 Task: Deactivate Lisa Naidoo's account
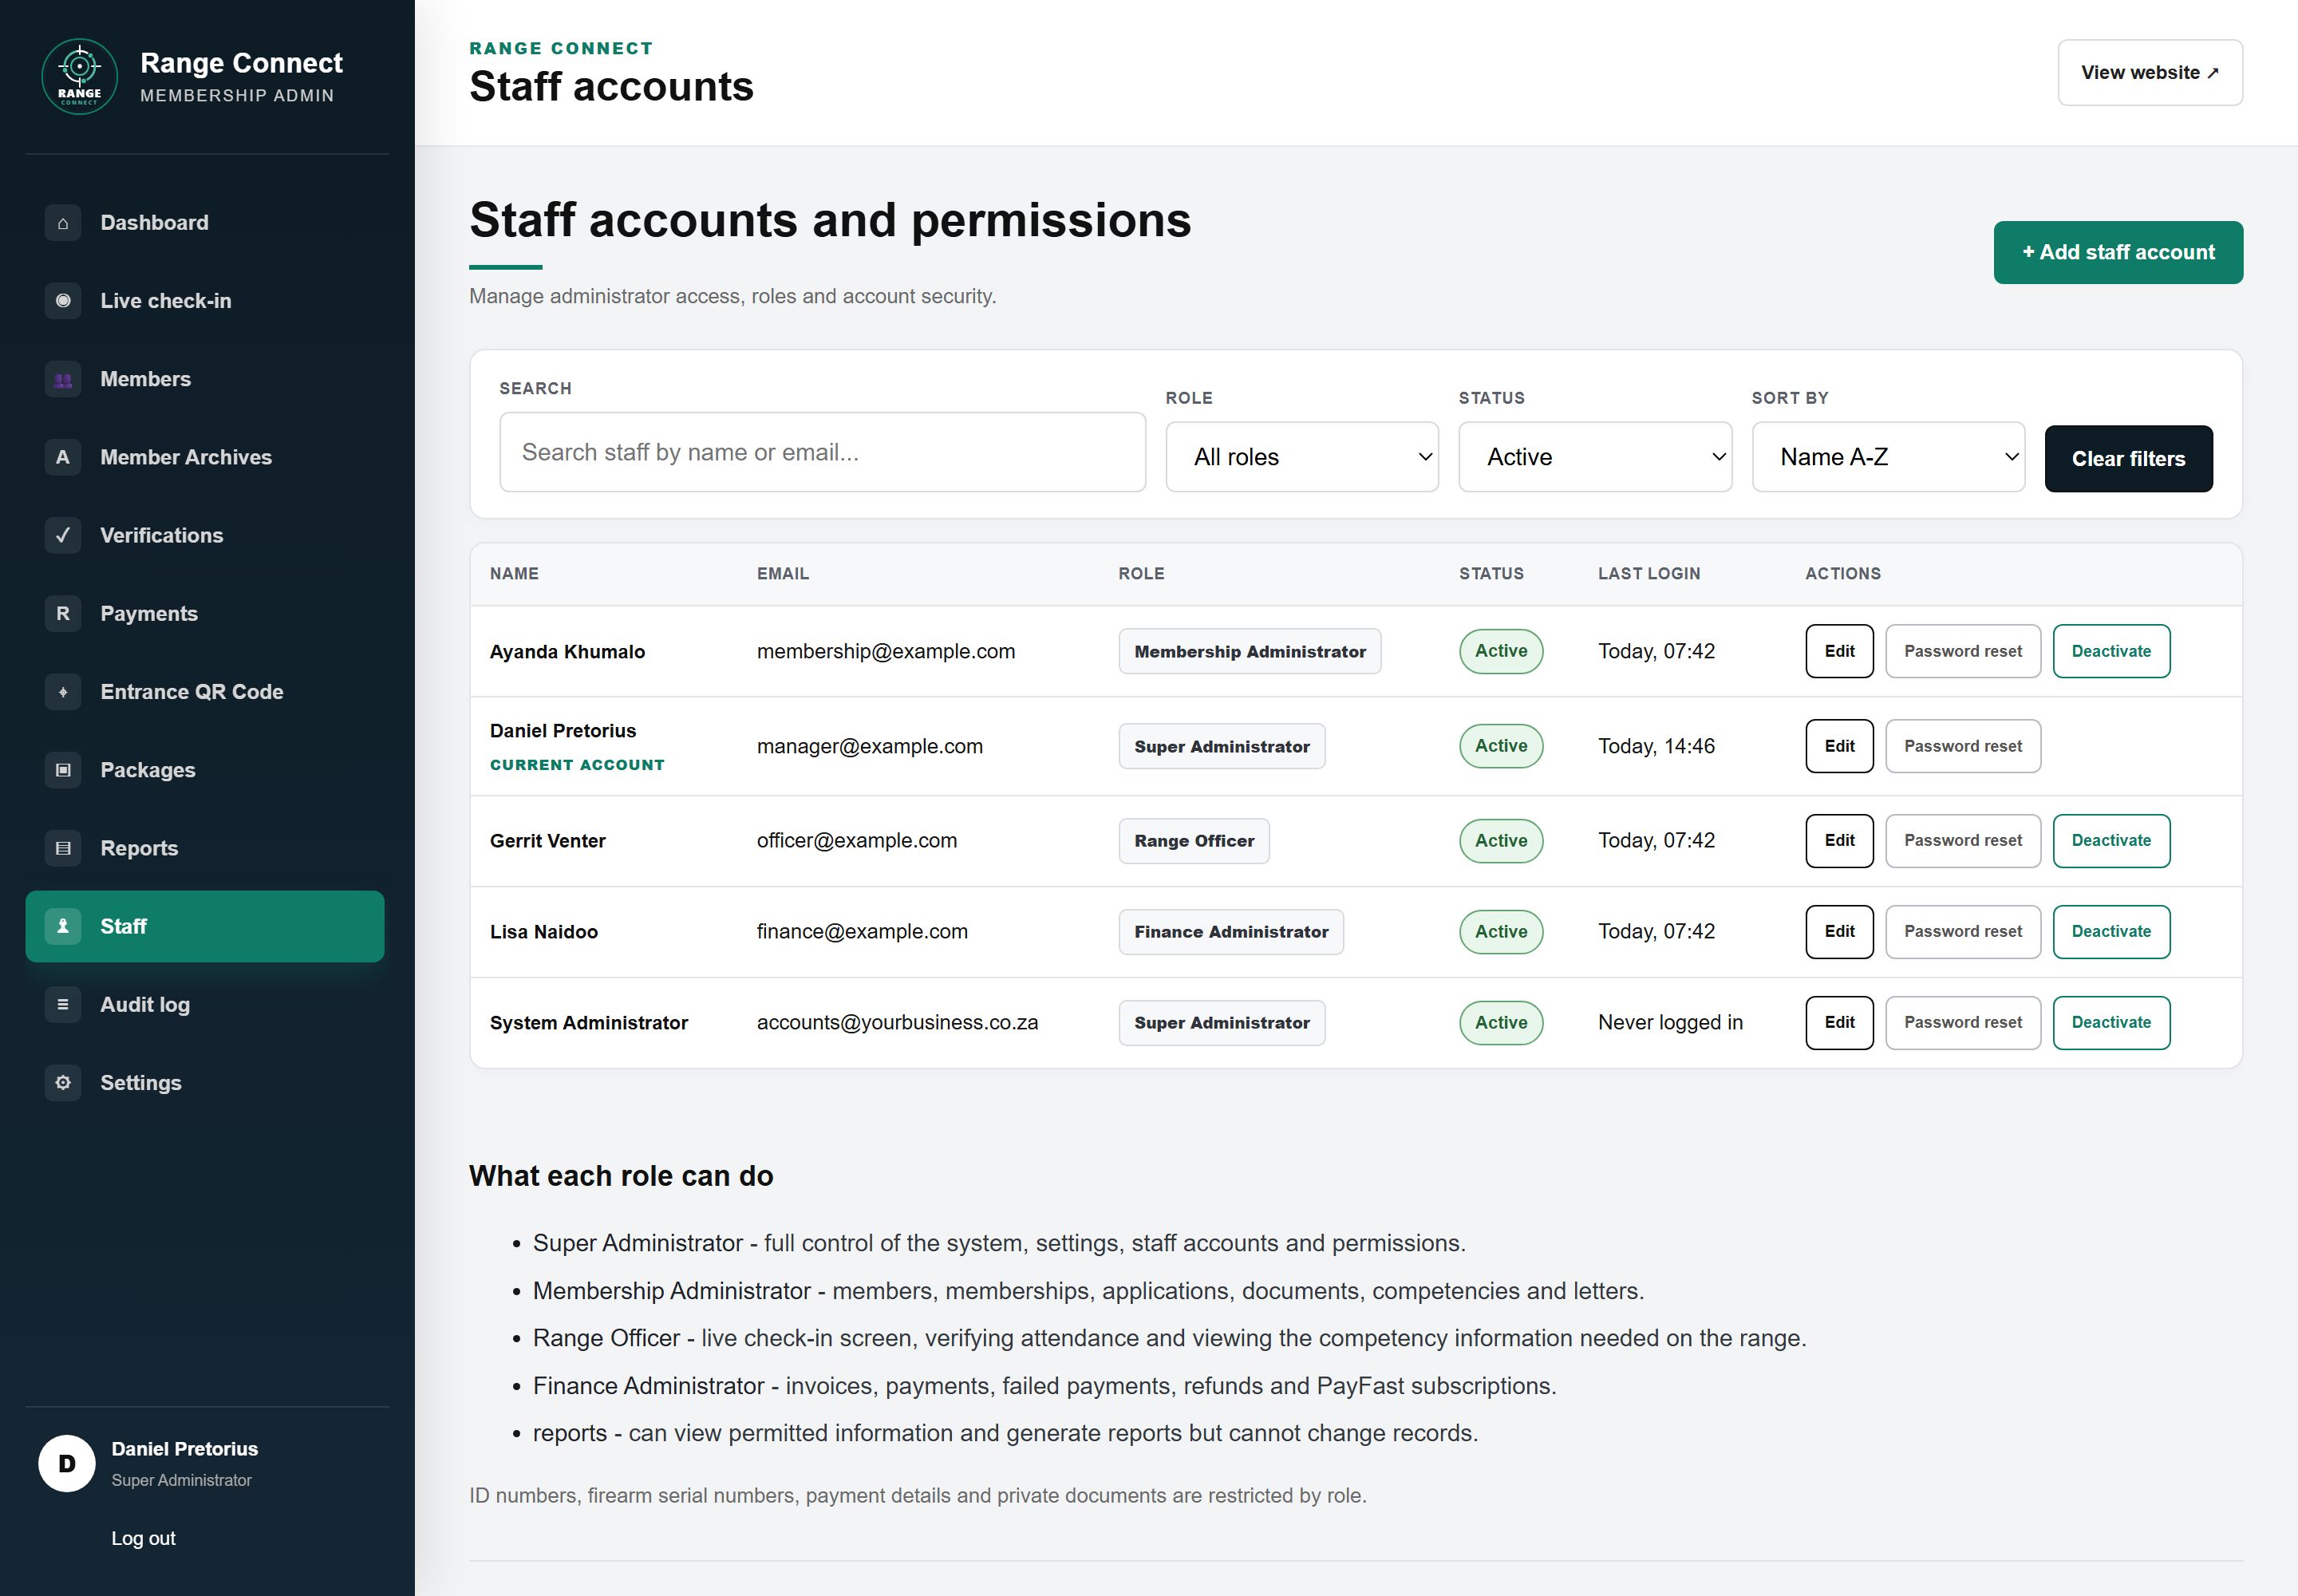[2111, 932]
